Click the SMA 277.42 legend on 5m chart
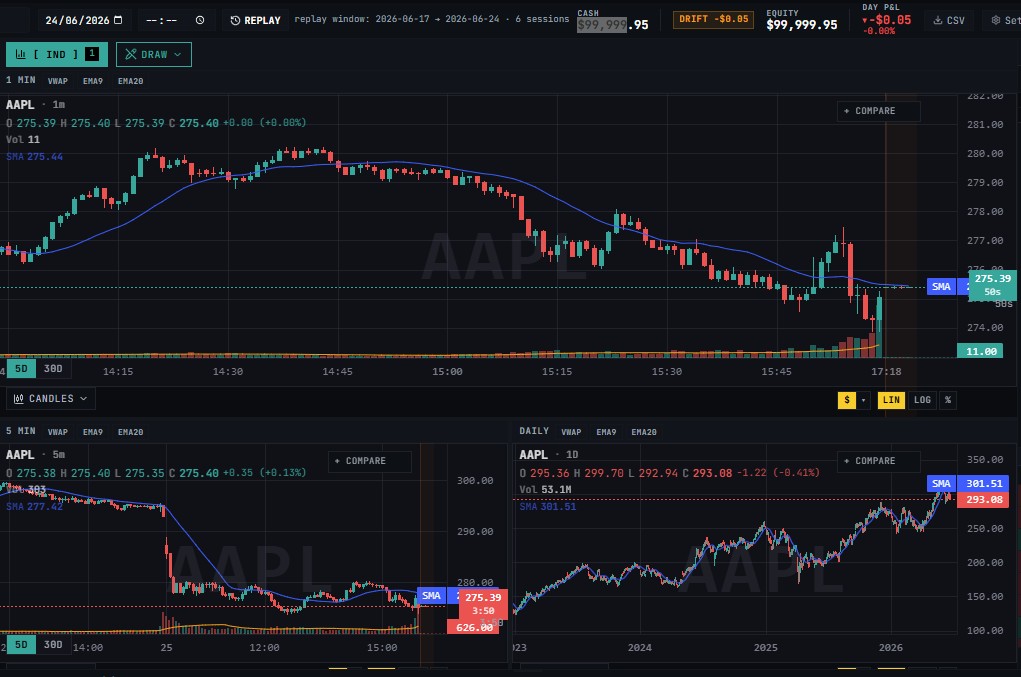 [x=35, y=506]
